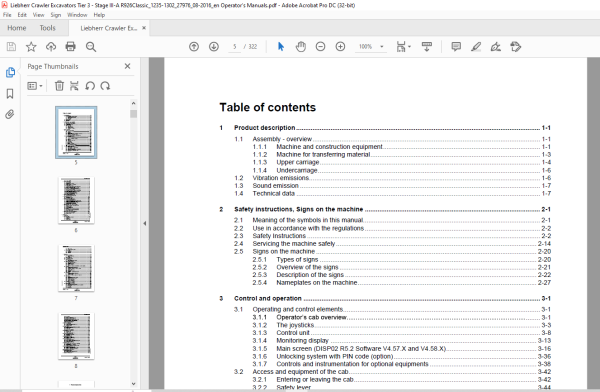The height and width of the screenshot is (392, 600).
Task: Click the current page number field
Action: pyautogui.click(x=235, y=47)
